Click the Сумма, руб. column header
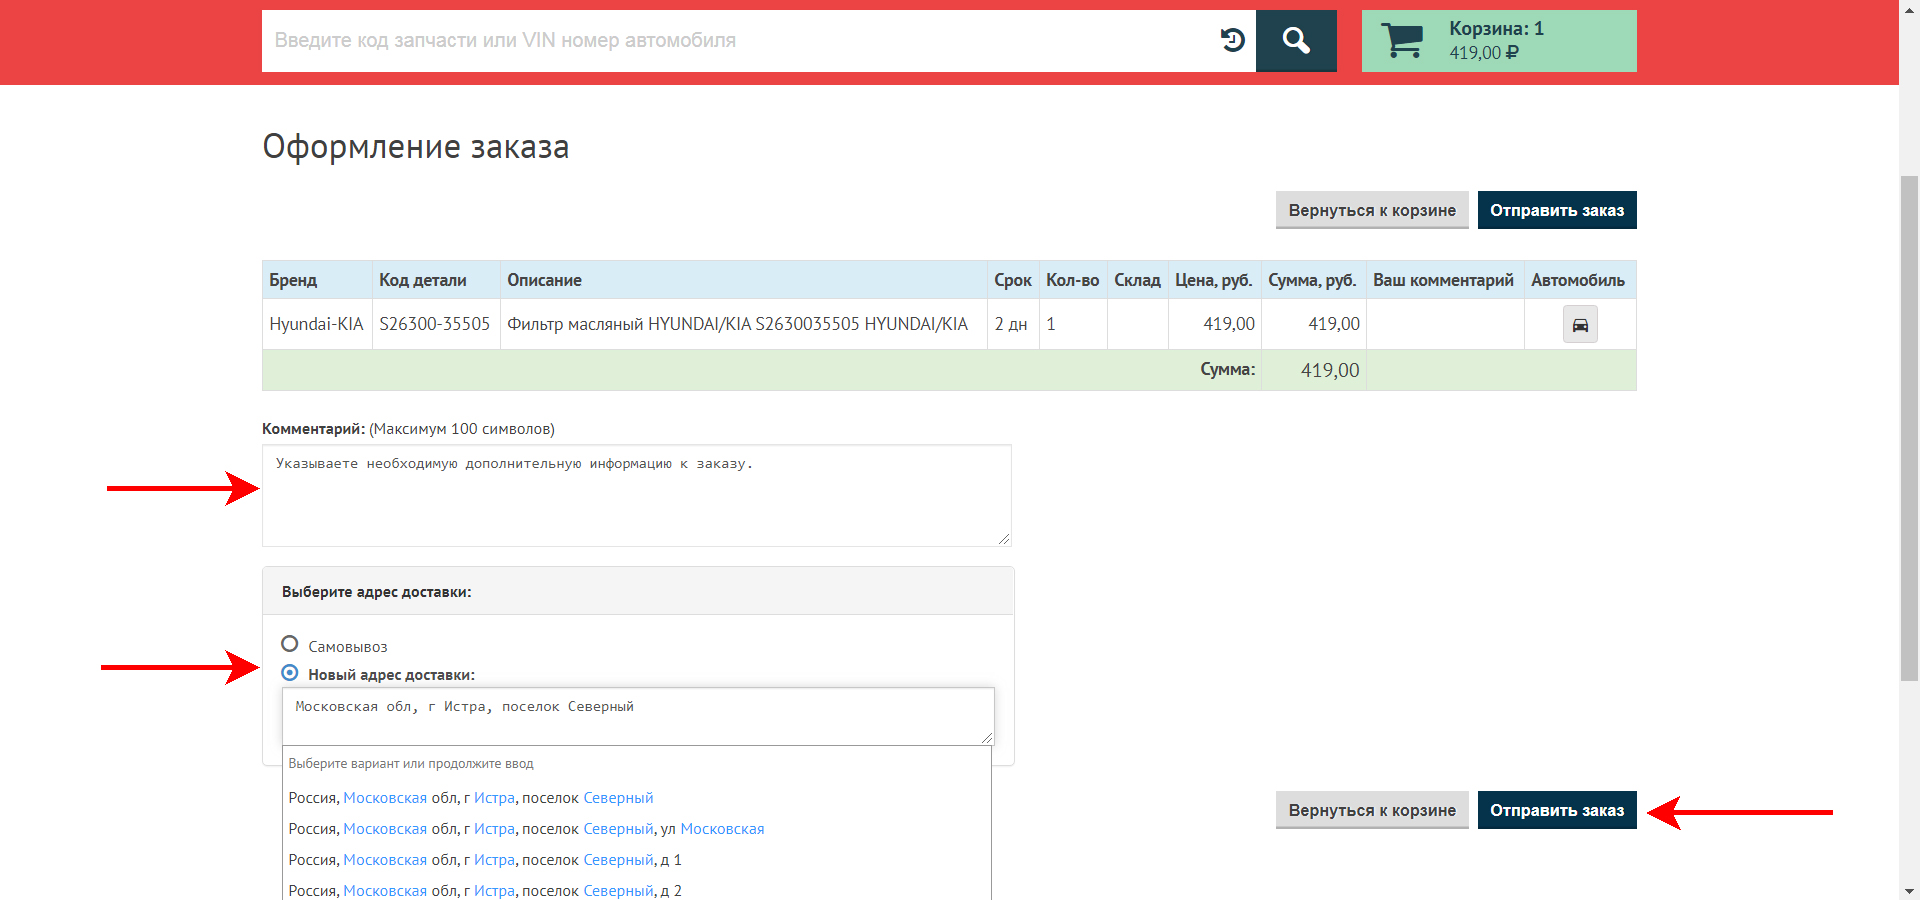Viewport: 1920px width, 900px height. [1312, 280]
